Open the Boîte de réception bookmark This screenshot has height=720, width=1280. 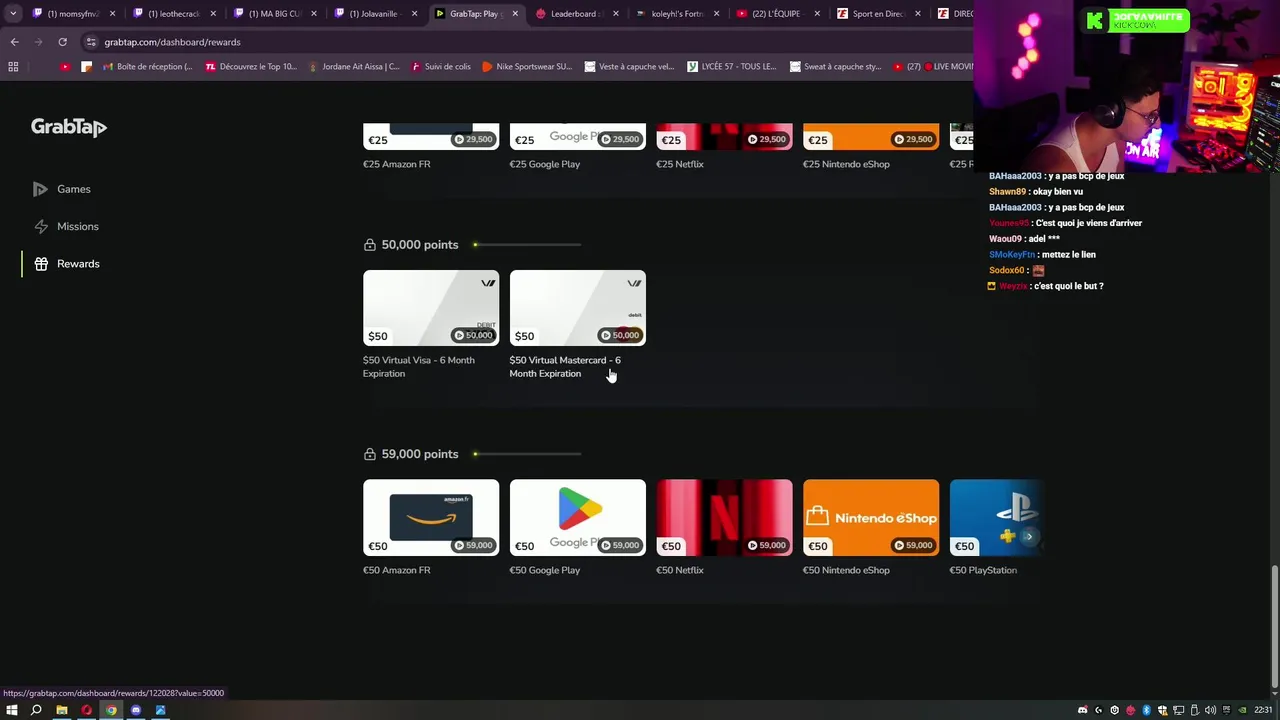[146, 67]
